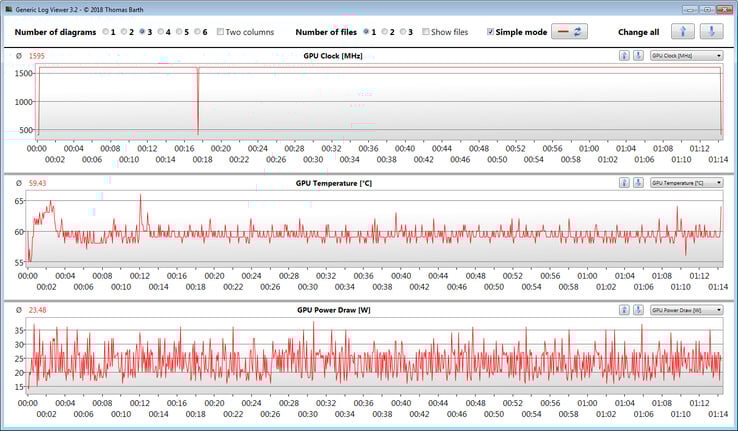The width and height of the screenshot is (738, 431).
Task: Click the up arrow button in GPU Temperature diagram
Action: pos(624,183)
